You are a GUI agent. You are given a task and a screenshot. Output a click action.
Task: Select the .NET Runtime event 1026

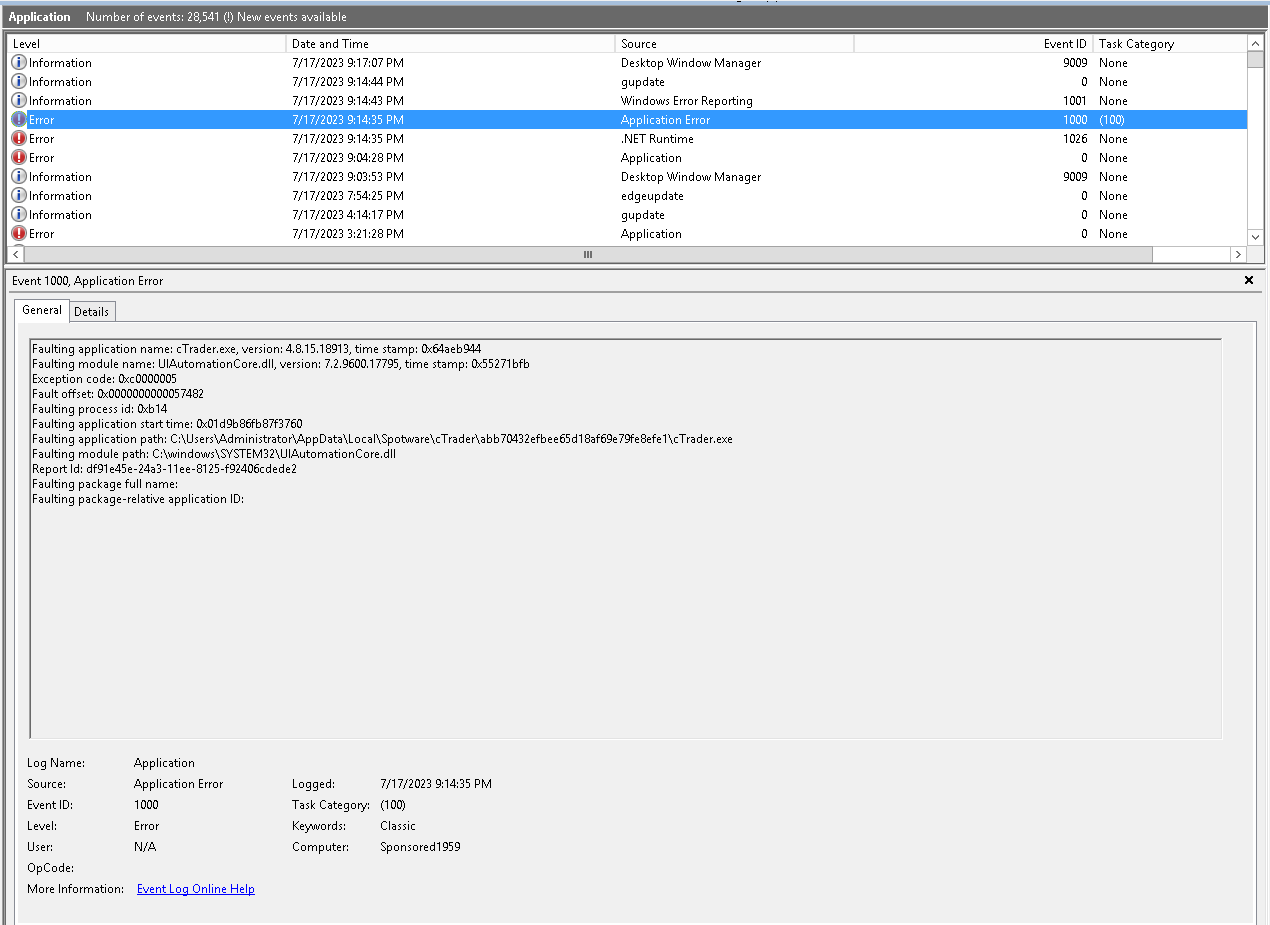tap(627, 139)
